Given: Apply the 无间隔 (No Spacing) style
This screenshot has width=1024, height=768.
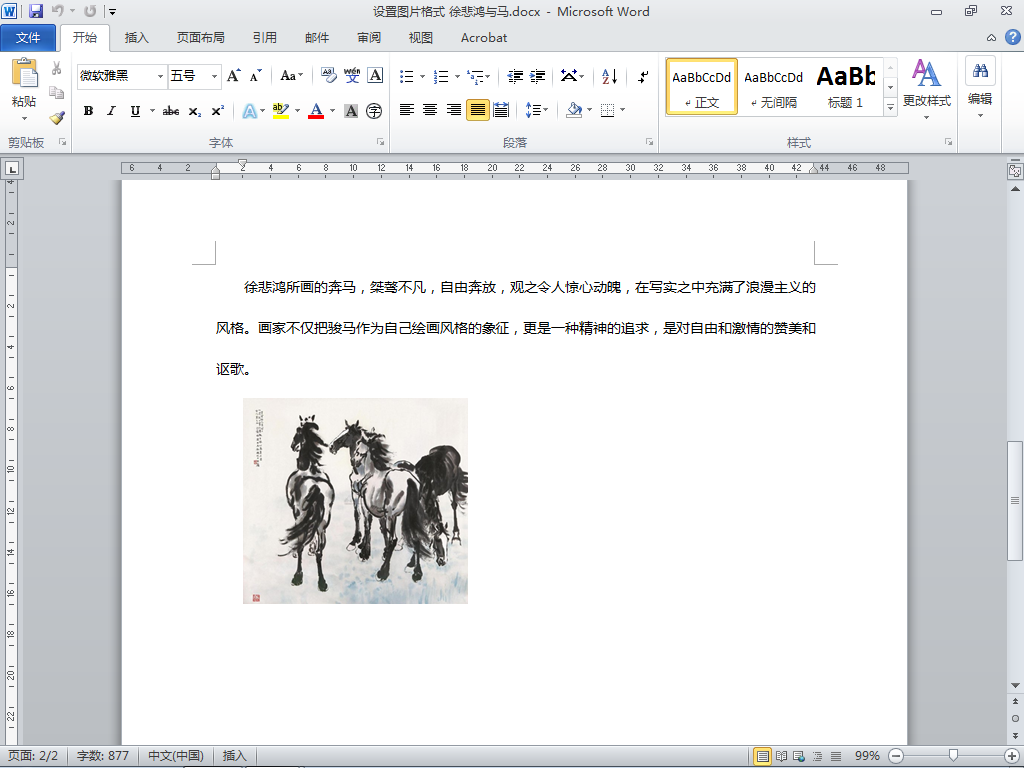Looking at the screenshot, I should [x=774, y=87].
